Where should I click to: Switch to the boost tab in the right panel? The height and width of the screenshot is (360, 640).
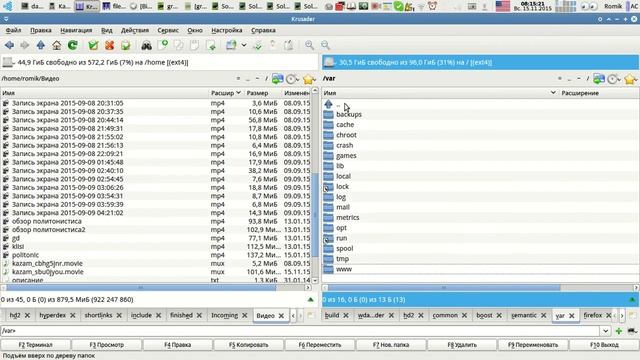click(484, 316)
